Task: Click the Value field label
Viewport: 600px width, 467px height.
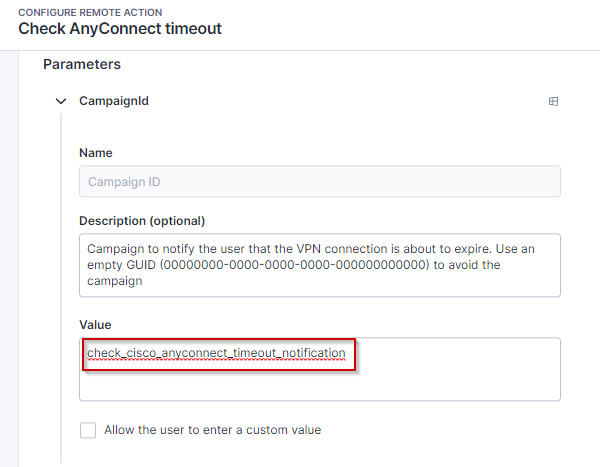Action: coord(95,325)
